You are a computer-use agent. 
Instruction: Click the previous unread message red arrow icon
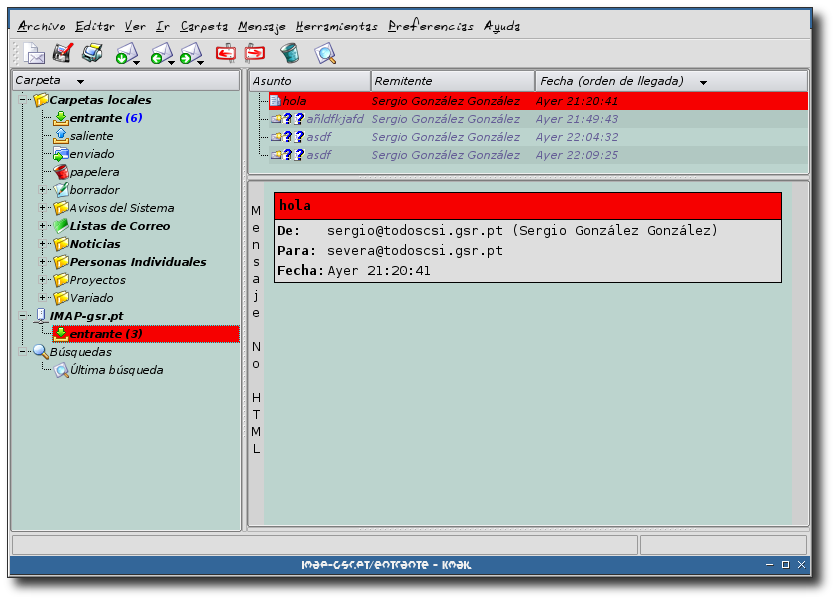pyautogui.click(x=226, y=54)
